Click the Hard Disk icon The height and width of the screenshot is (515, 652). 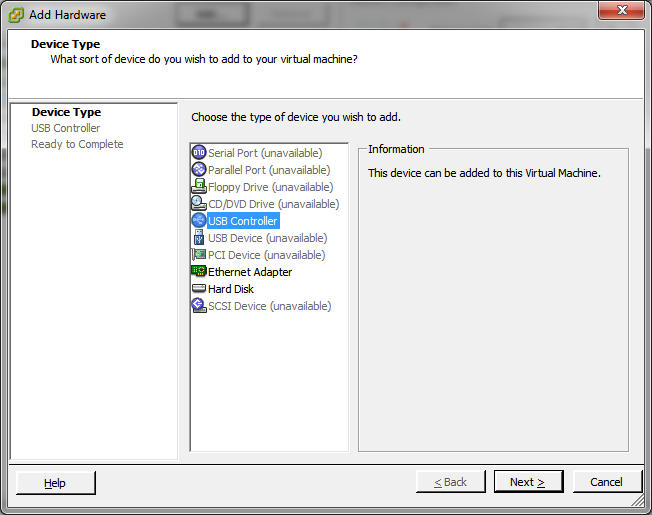[x=198, y=289]
